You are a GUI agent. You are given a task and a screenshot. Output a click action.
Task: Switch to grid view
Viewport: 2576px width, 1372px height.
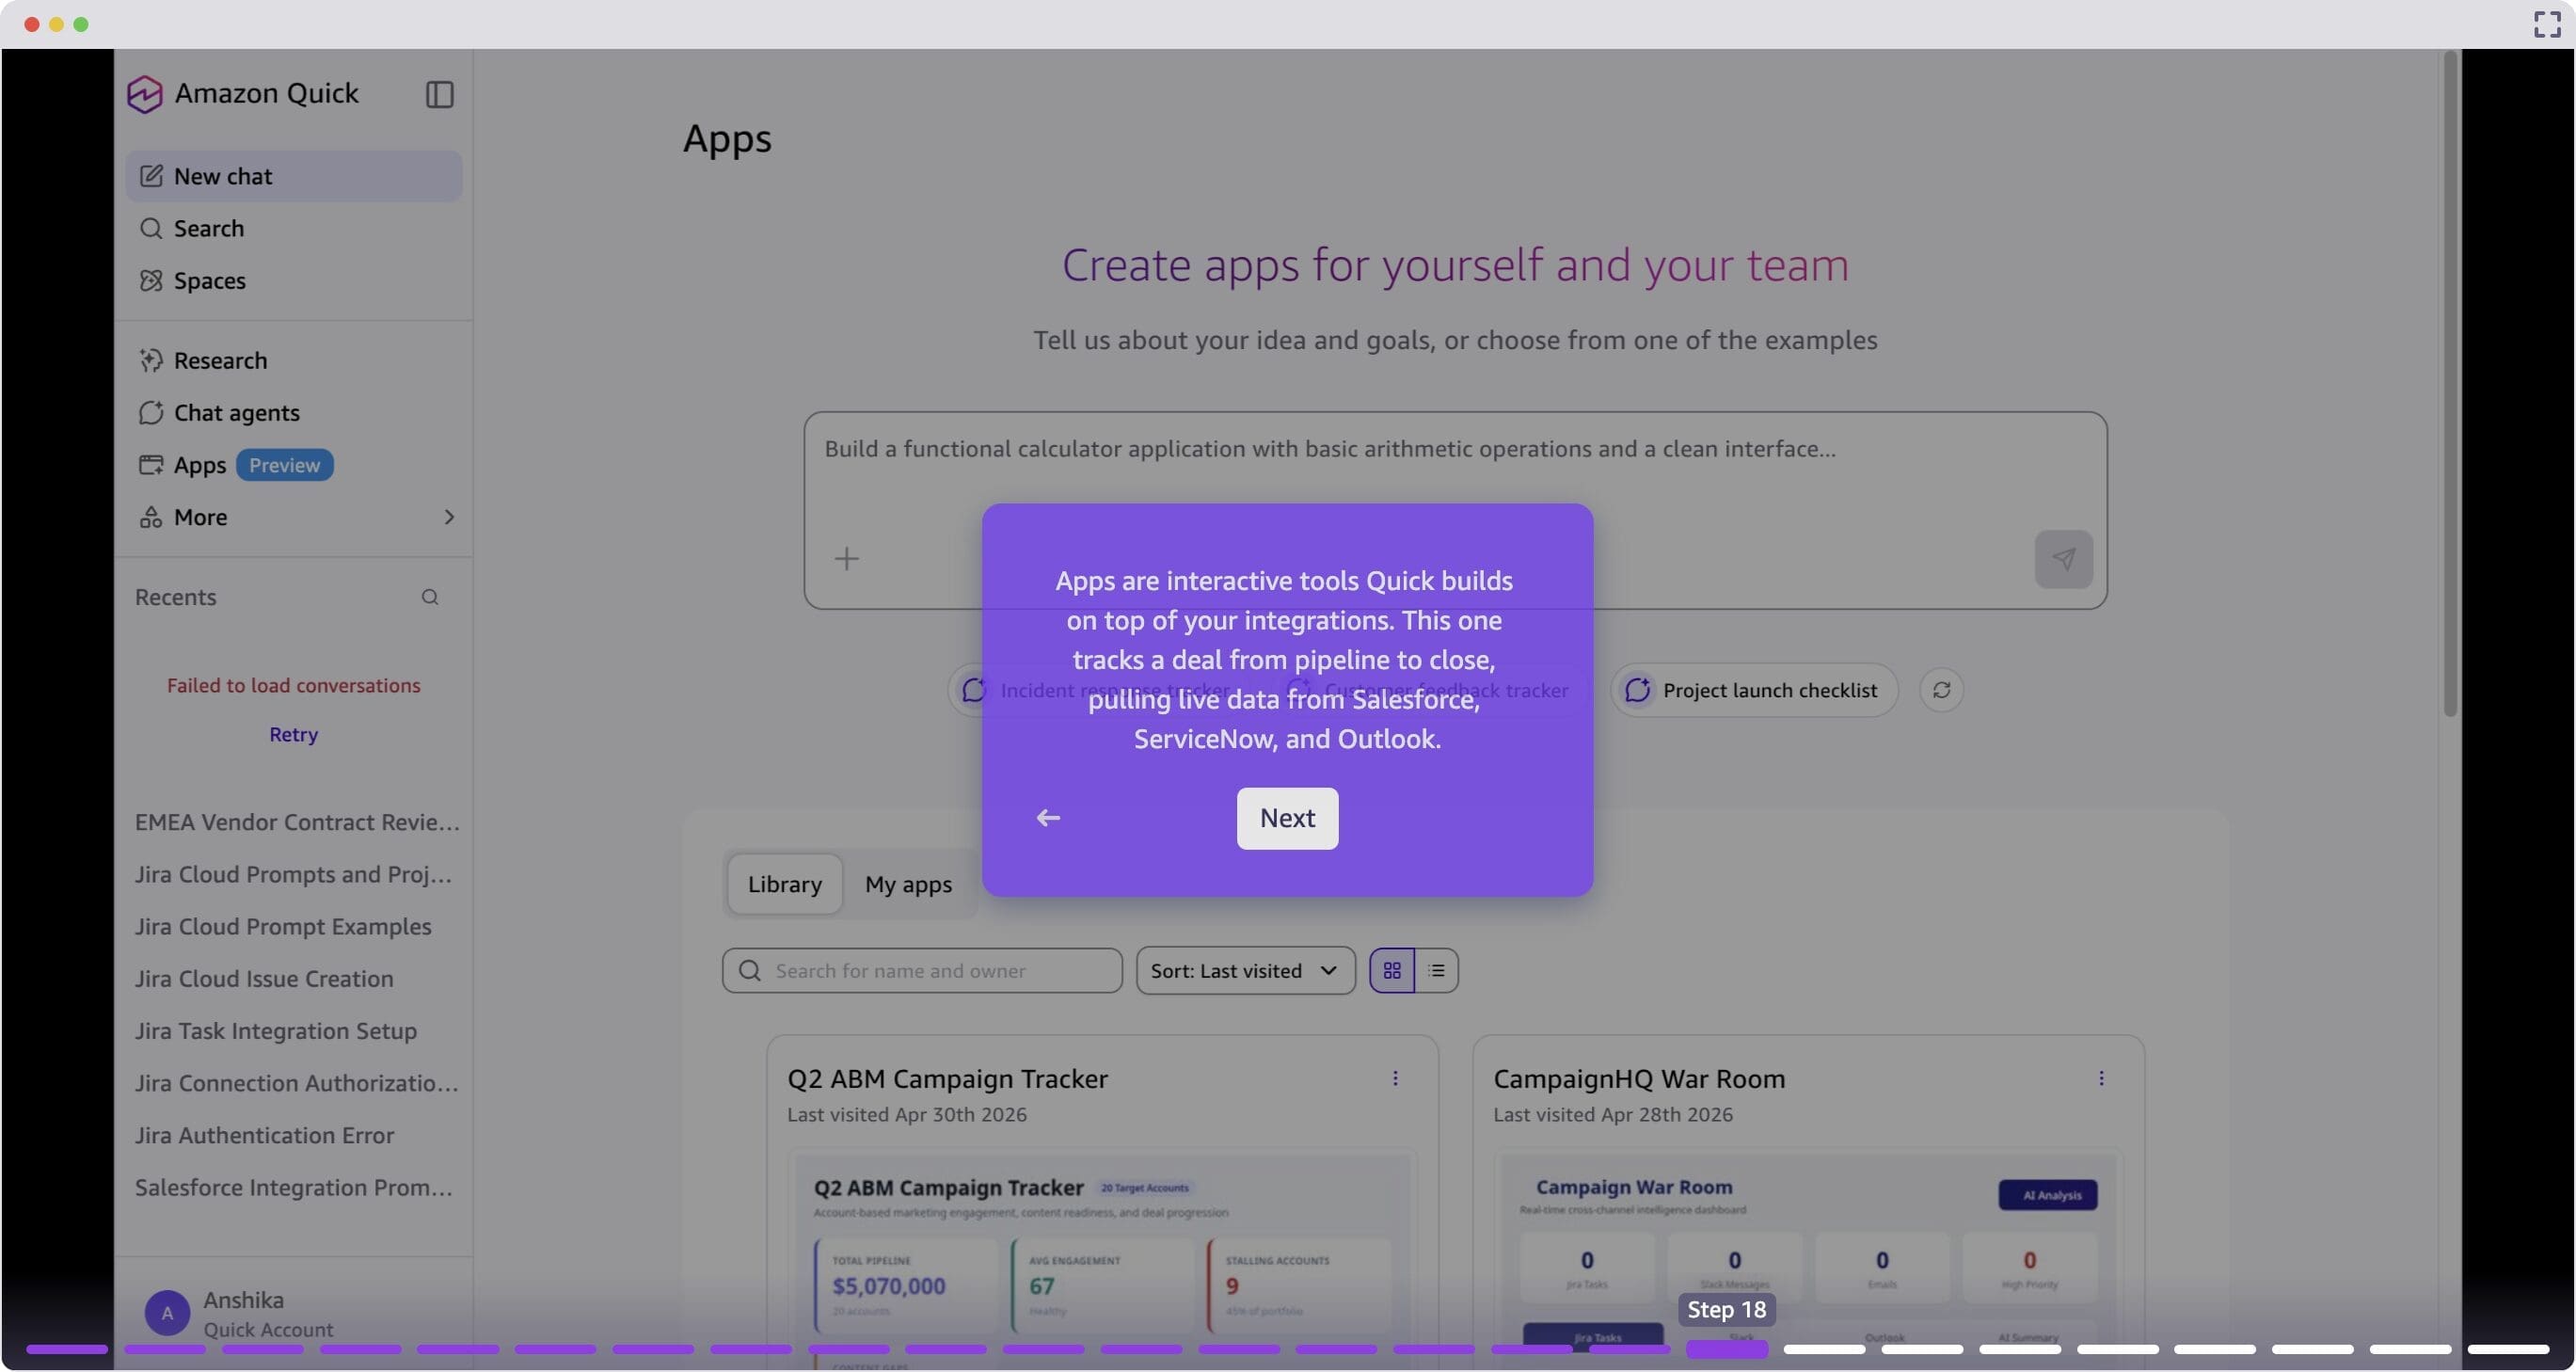tap(1391, 970)
